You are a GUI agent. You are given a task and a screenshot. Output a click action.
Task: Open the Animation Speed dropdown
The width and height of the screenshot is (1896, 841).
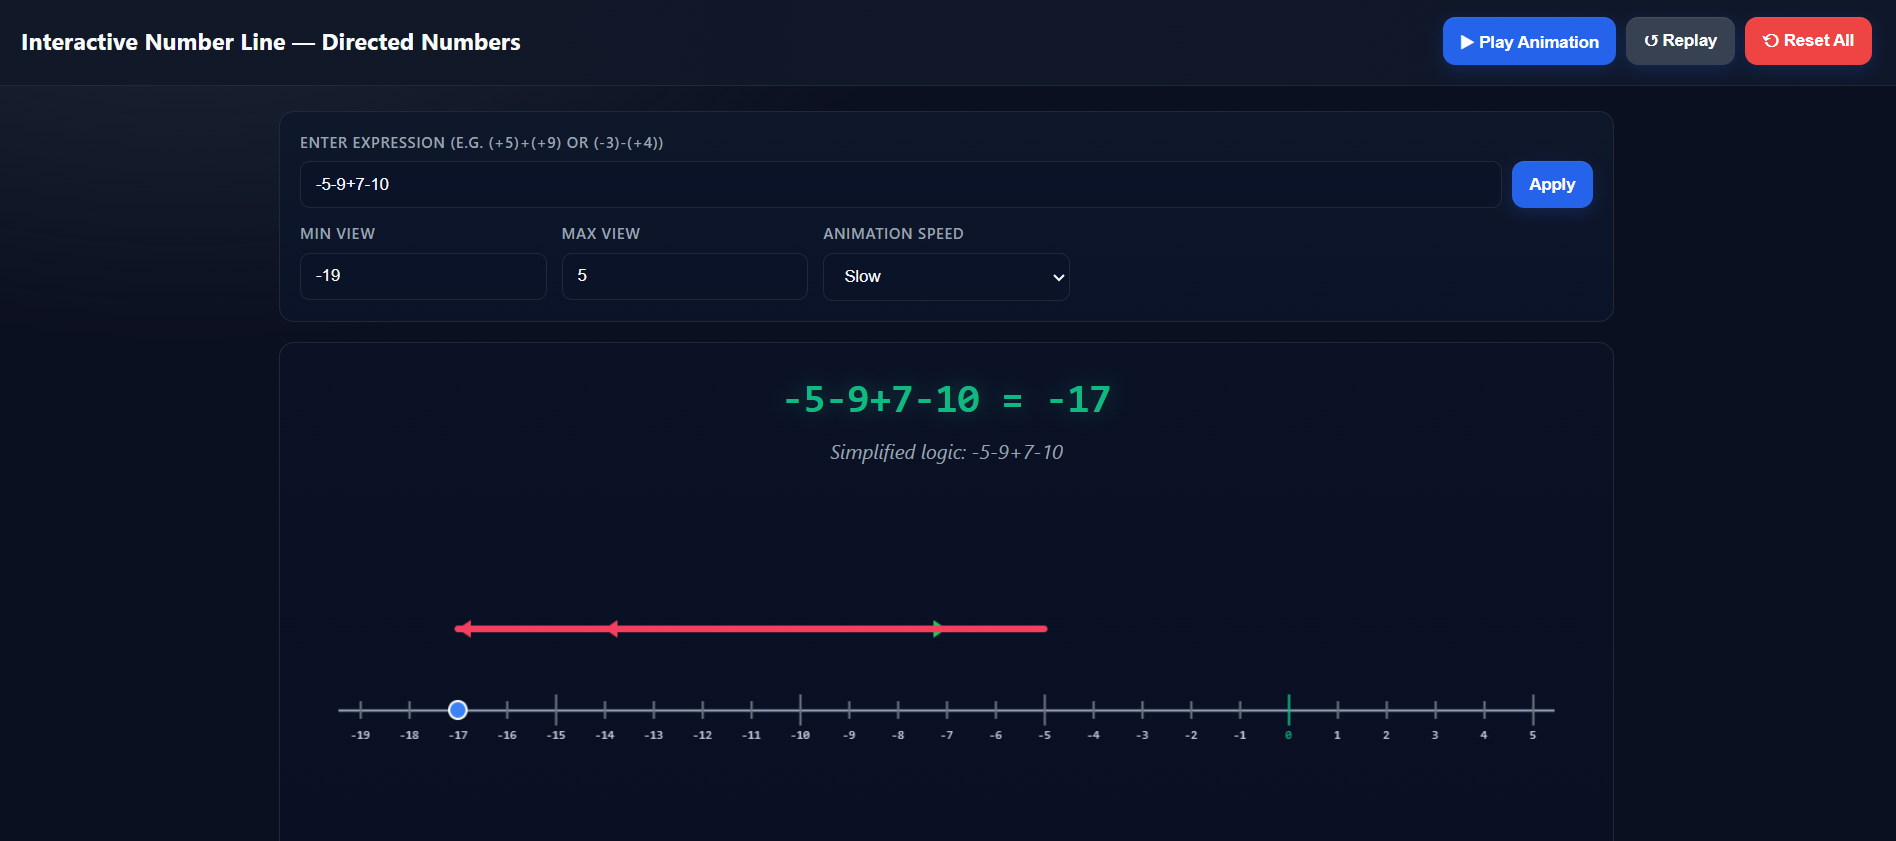tap(945, 277)
